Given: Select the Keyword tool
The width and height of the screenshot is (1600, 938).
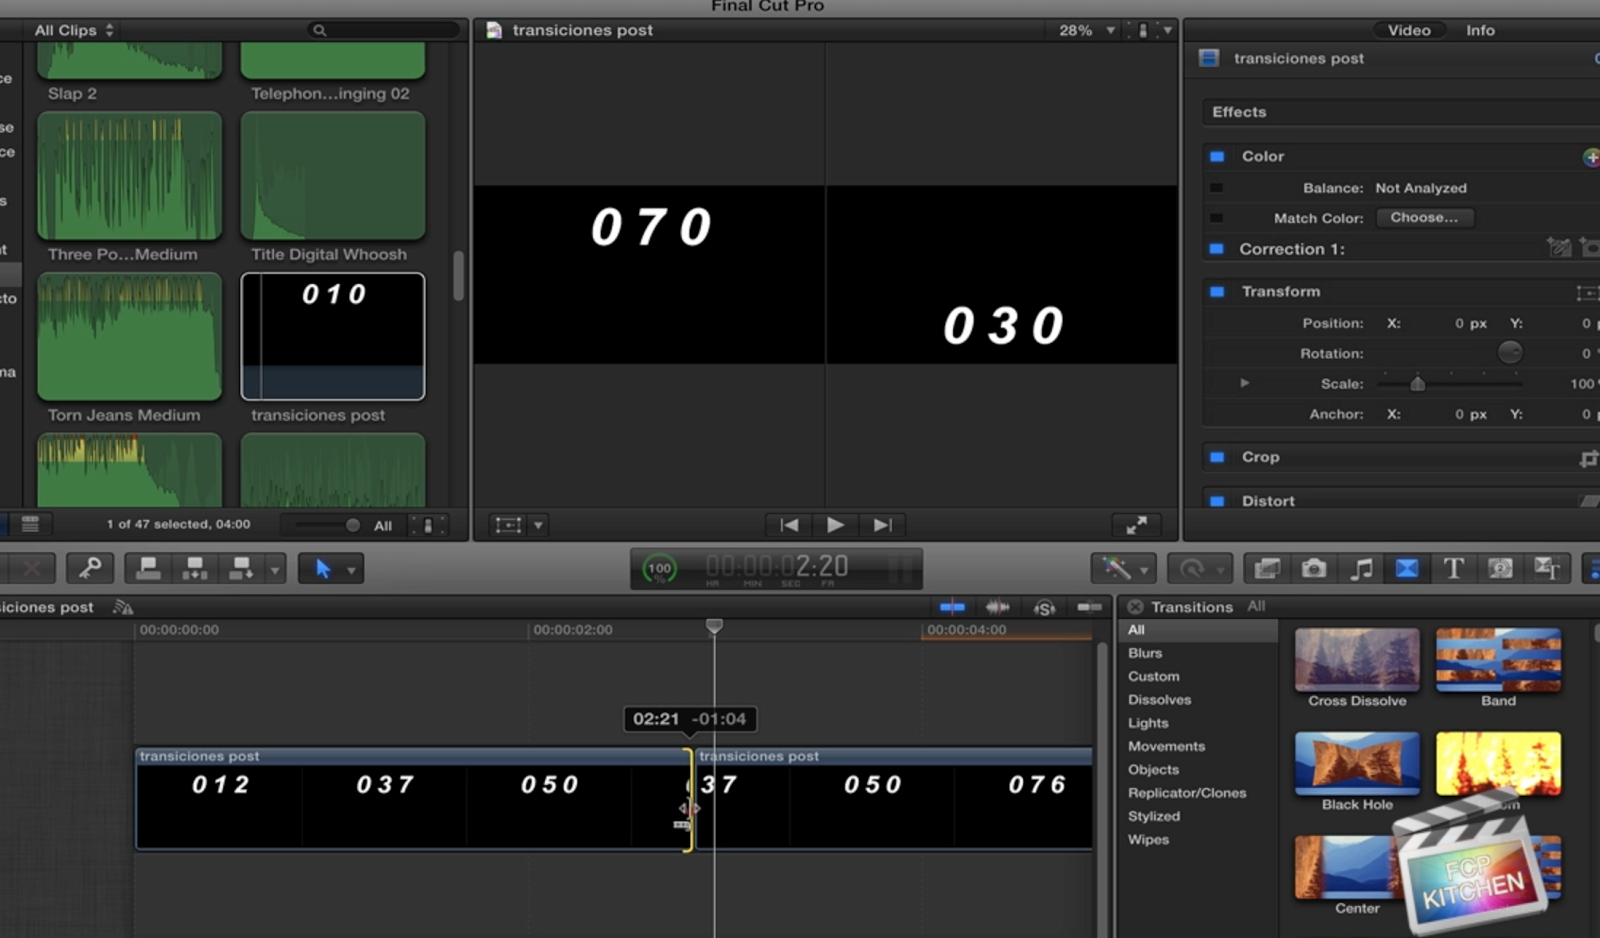Looking at the screenshot, I should click(x=88, y=568).
